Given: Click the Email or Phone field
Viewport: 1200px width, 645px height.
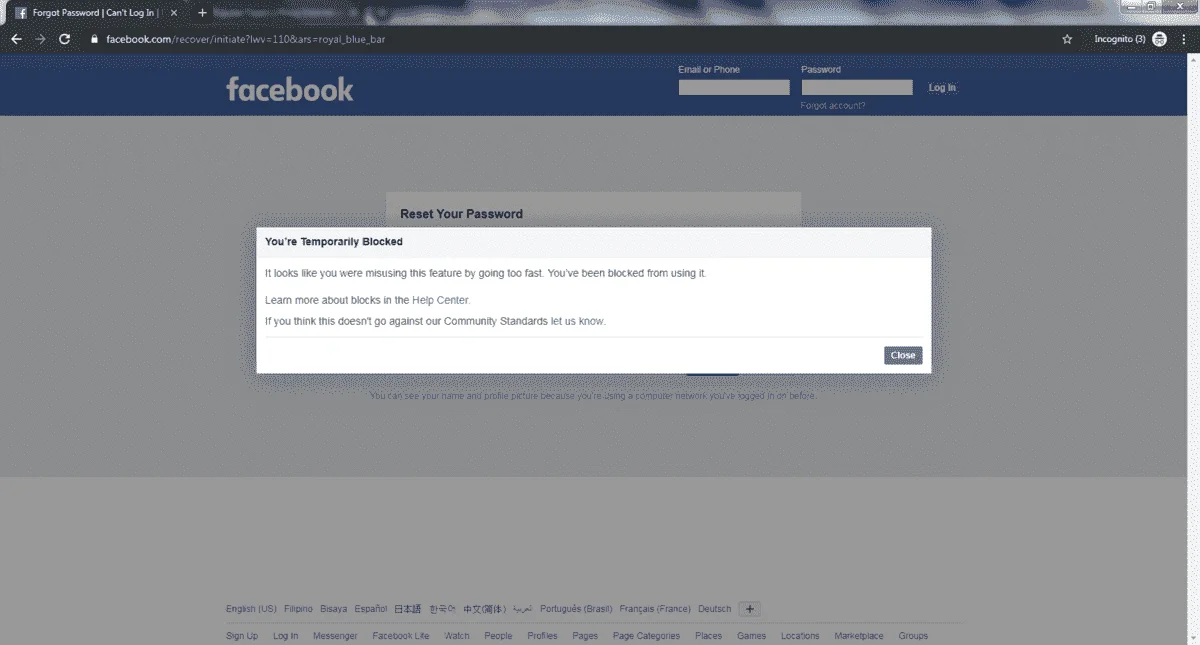Looking at the screenshot, I should [734, 88].
